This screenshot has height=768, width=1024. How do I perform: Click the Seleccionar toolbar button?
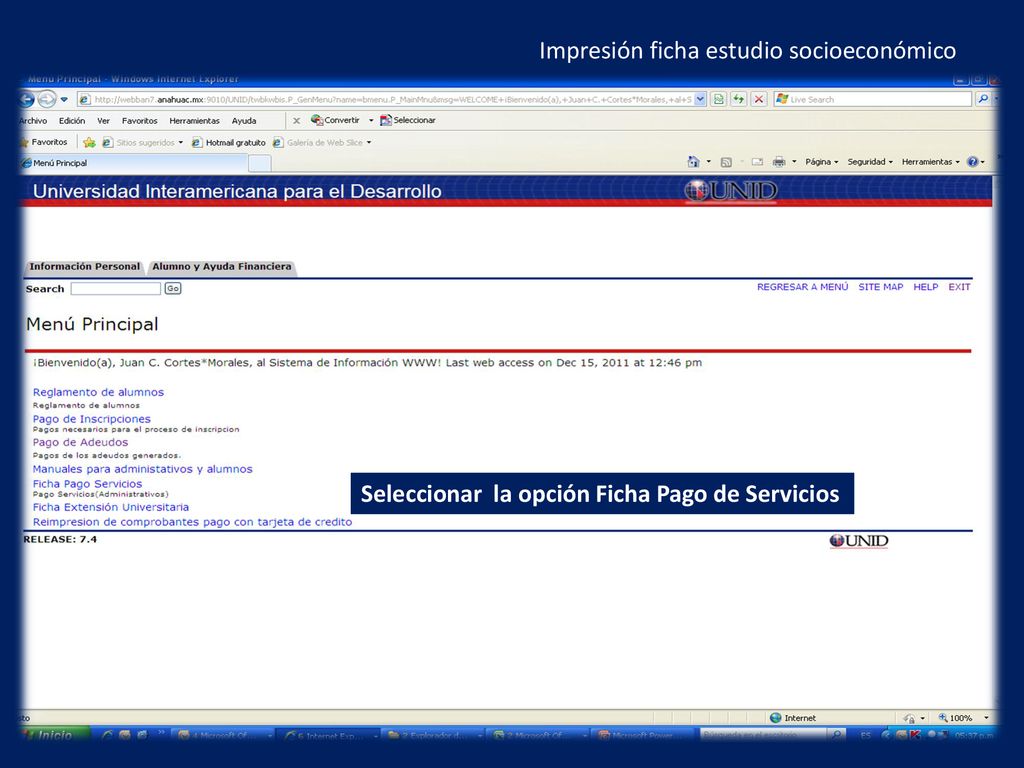(x=408, y=120)
